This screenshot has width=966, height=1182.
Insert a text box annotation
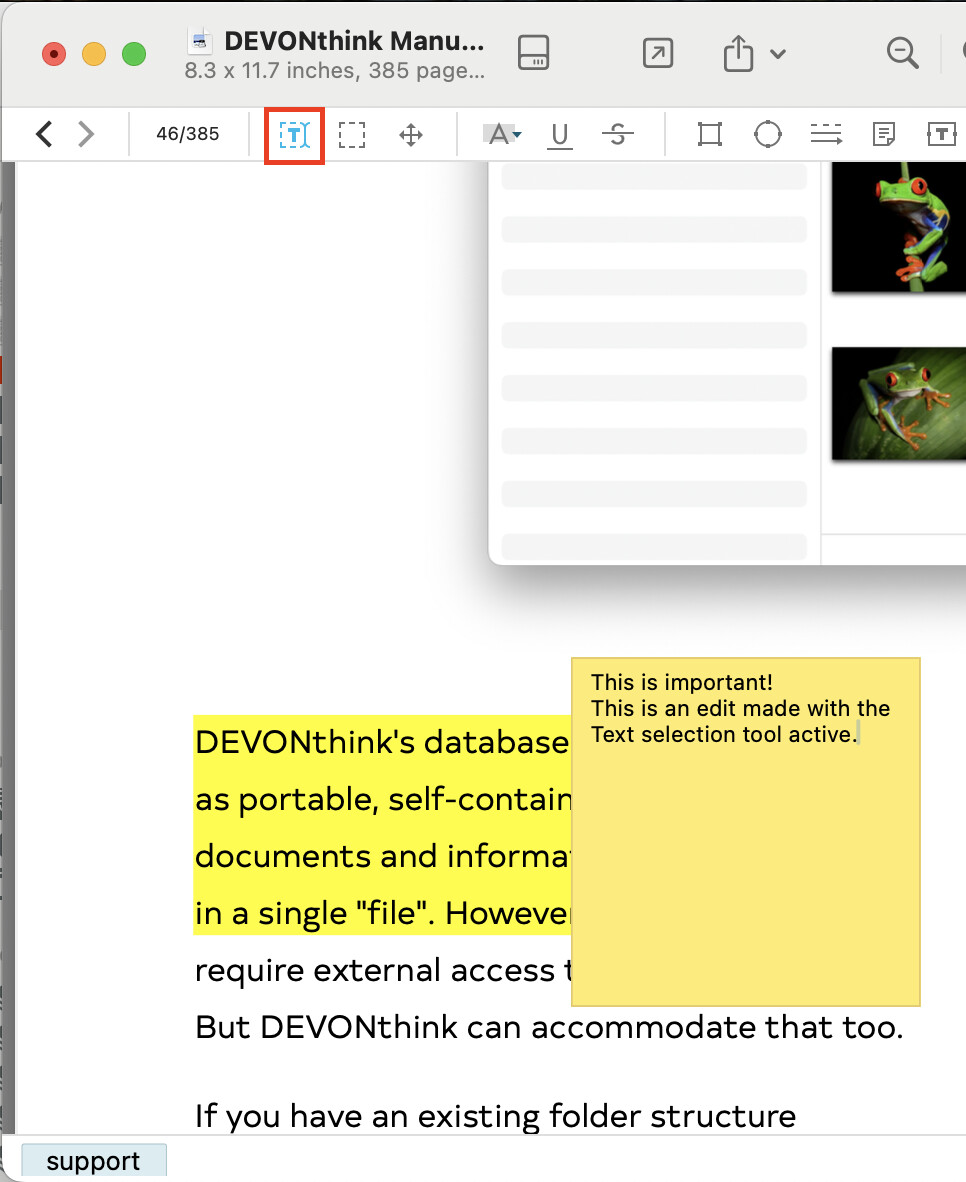point(942,135)
